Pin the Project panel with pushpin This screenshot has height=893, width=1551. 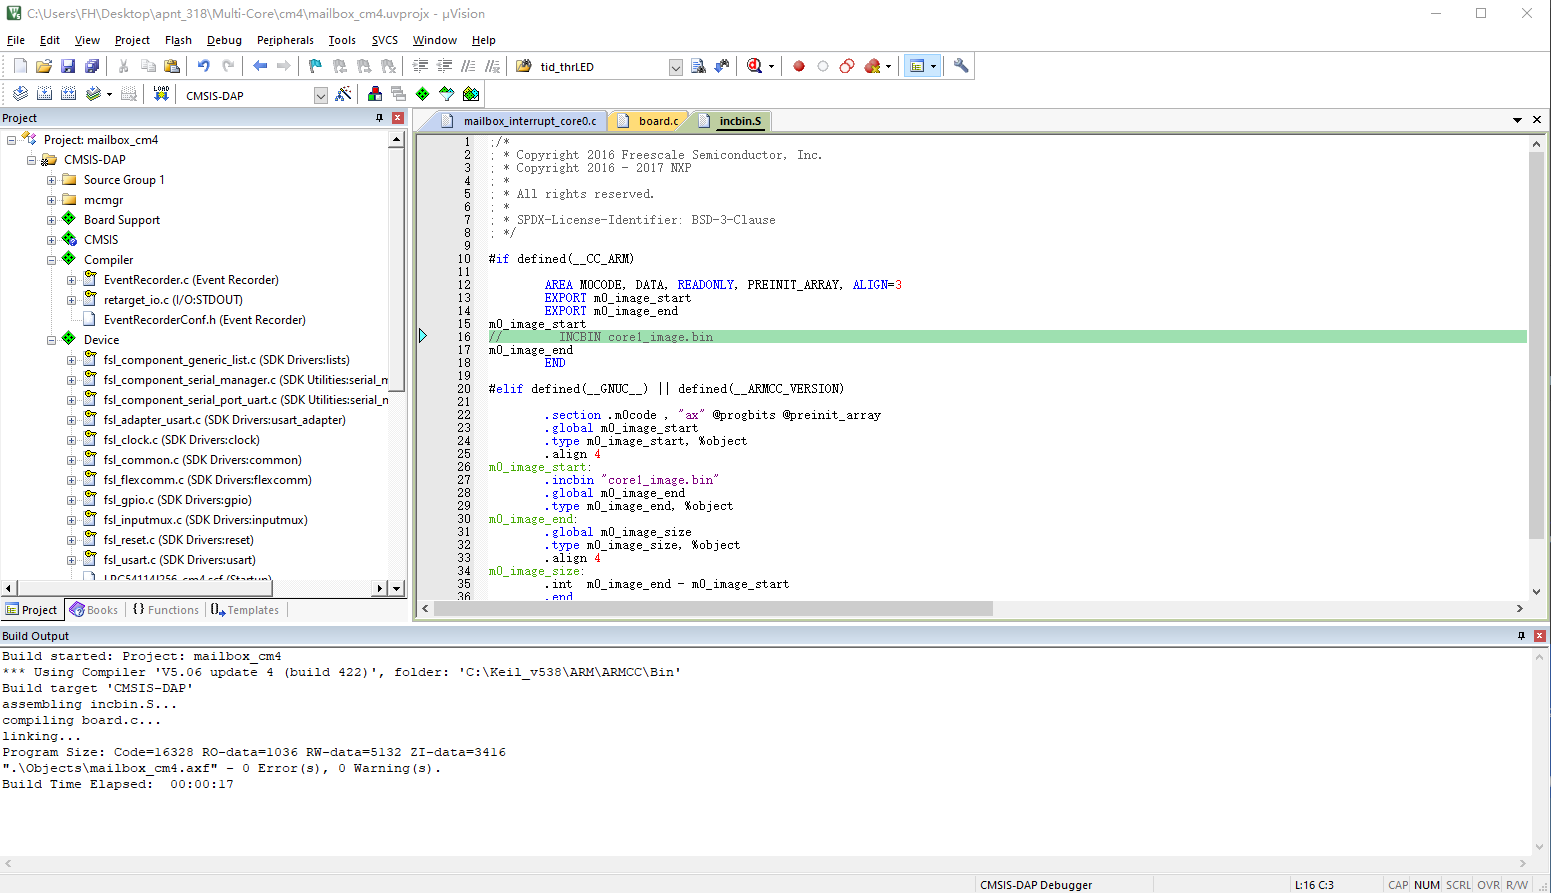(379, 118)
